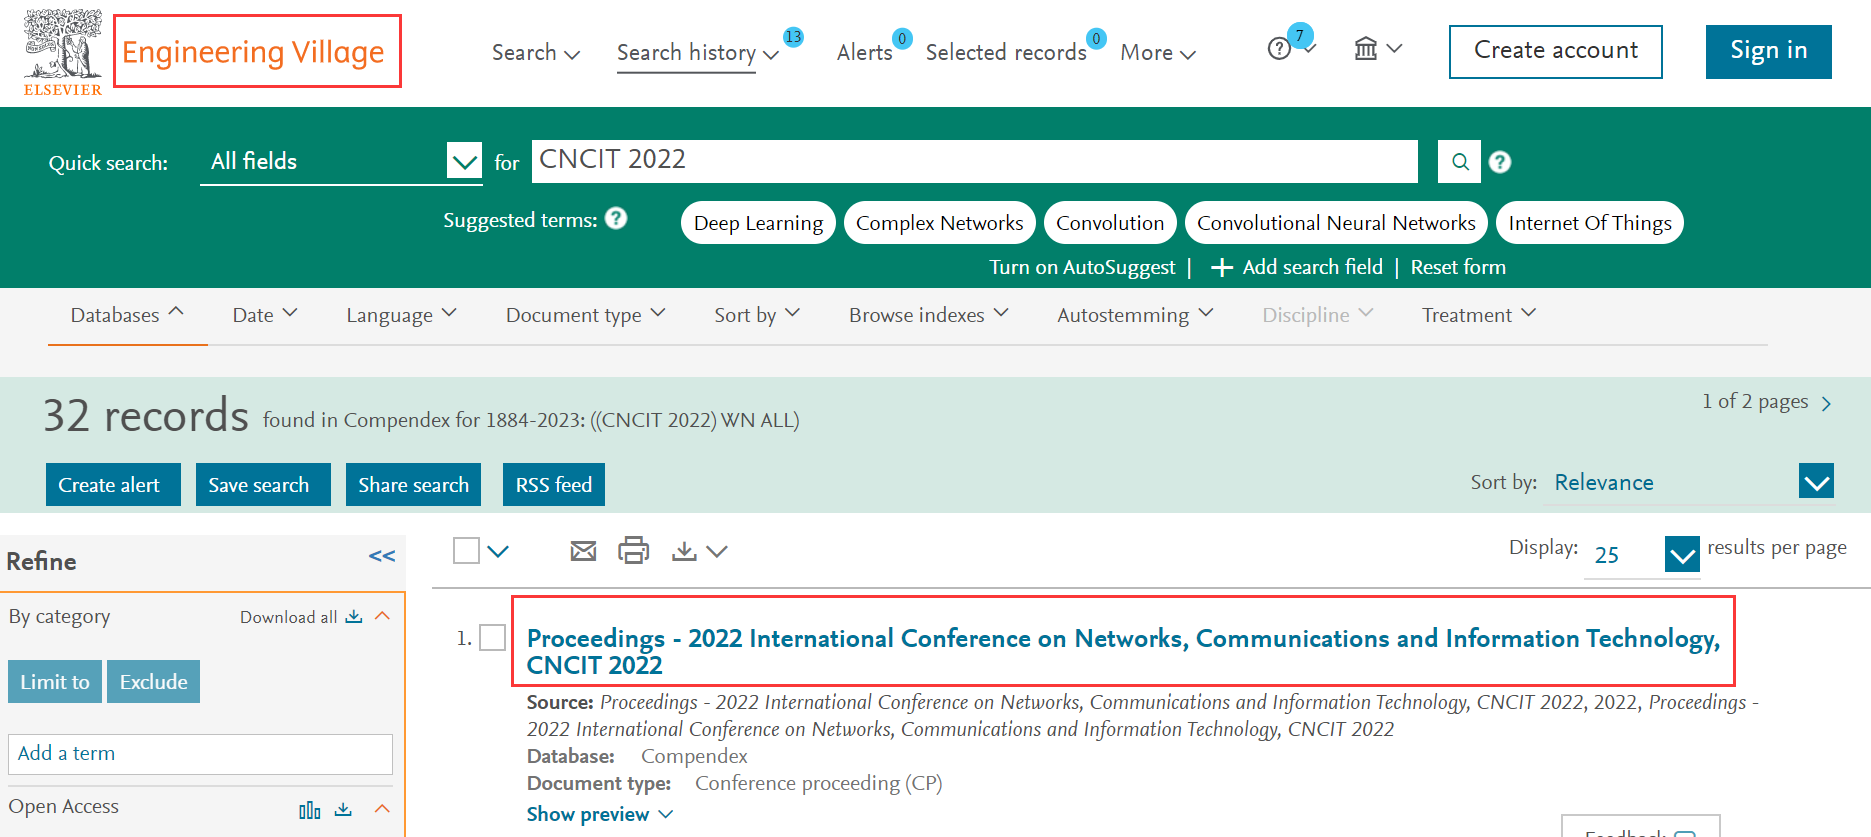Click Exclude button

click(x=153, y=681)
